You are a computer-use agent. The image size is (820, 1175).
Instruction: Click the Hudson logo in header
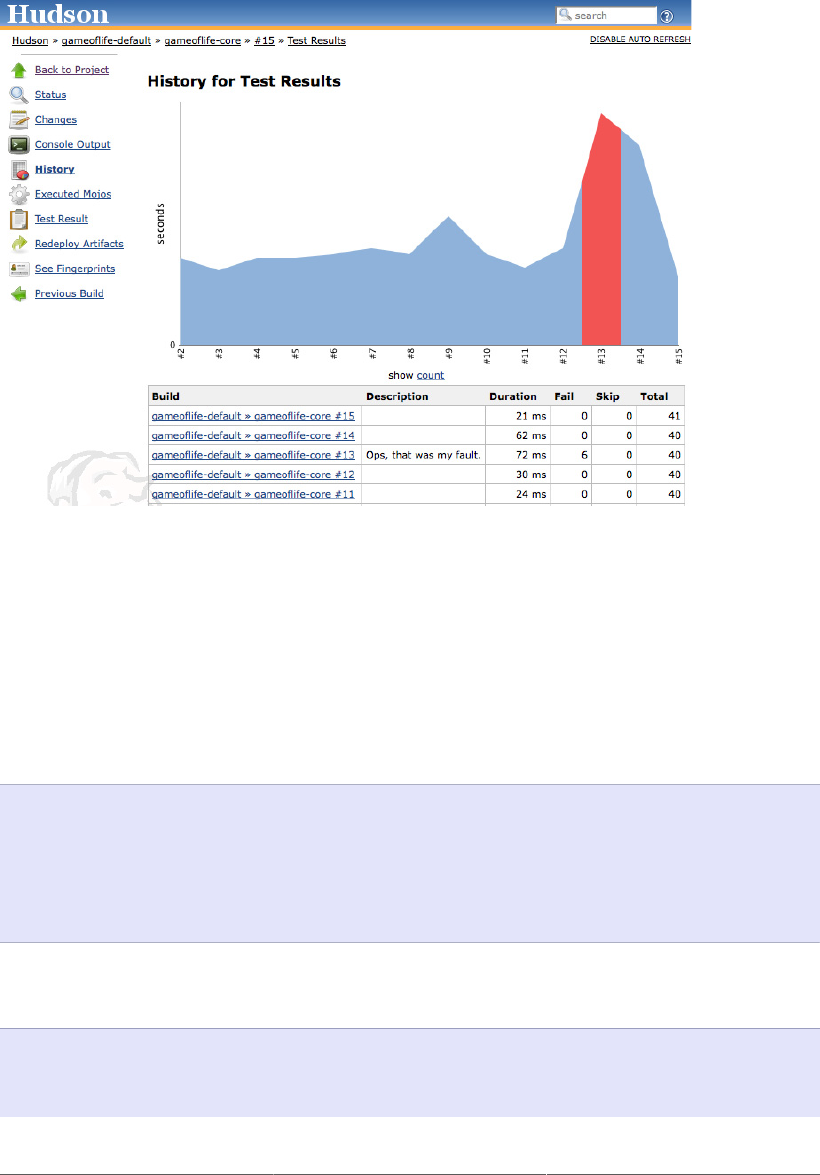pos(58,13)
